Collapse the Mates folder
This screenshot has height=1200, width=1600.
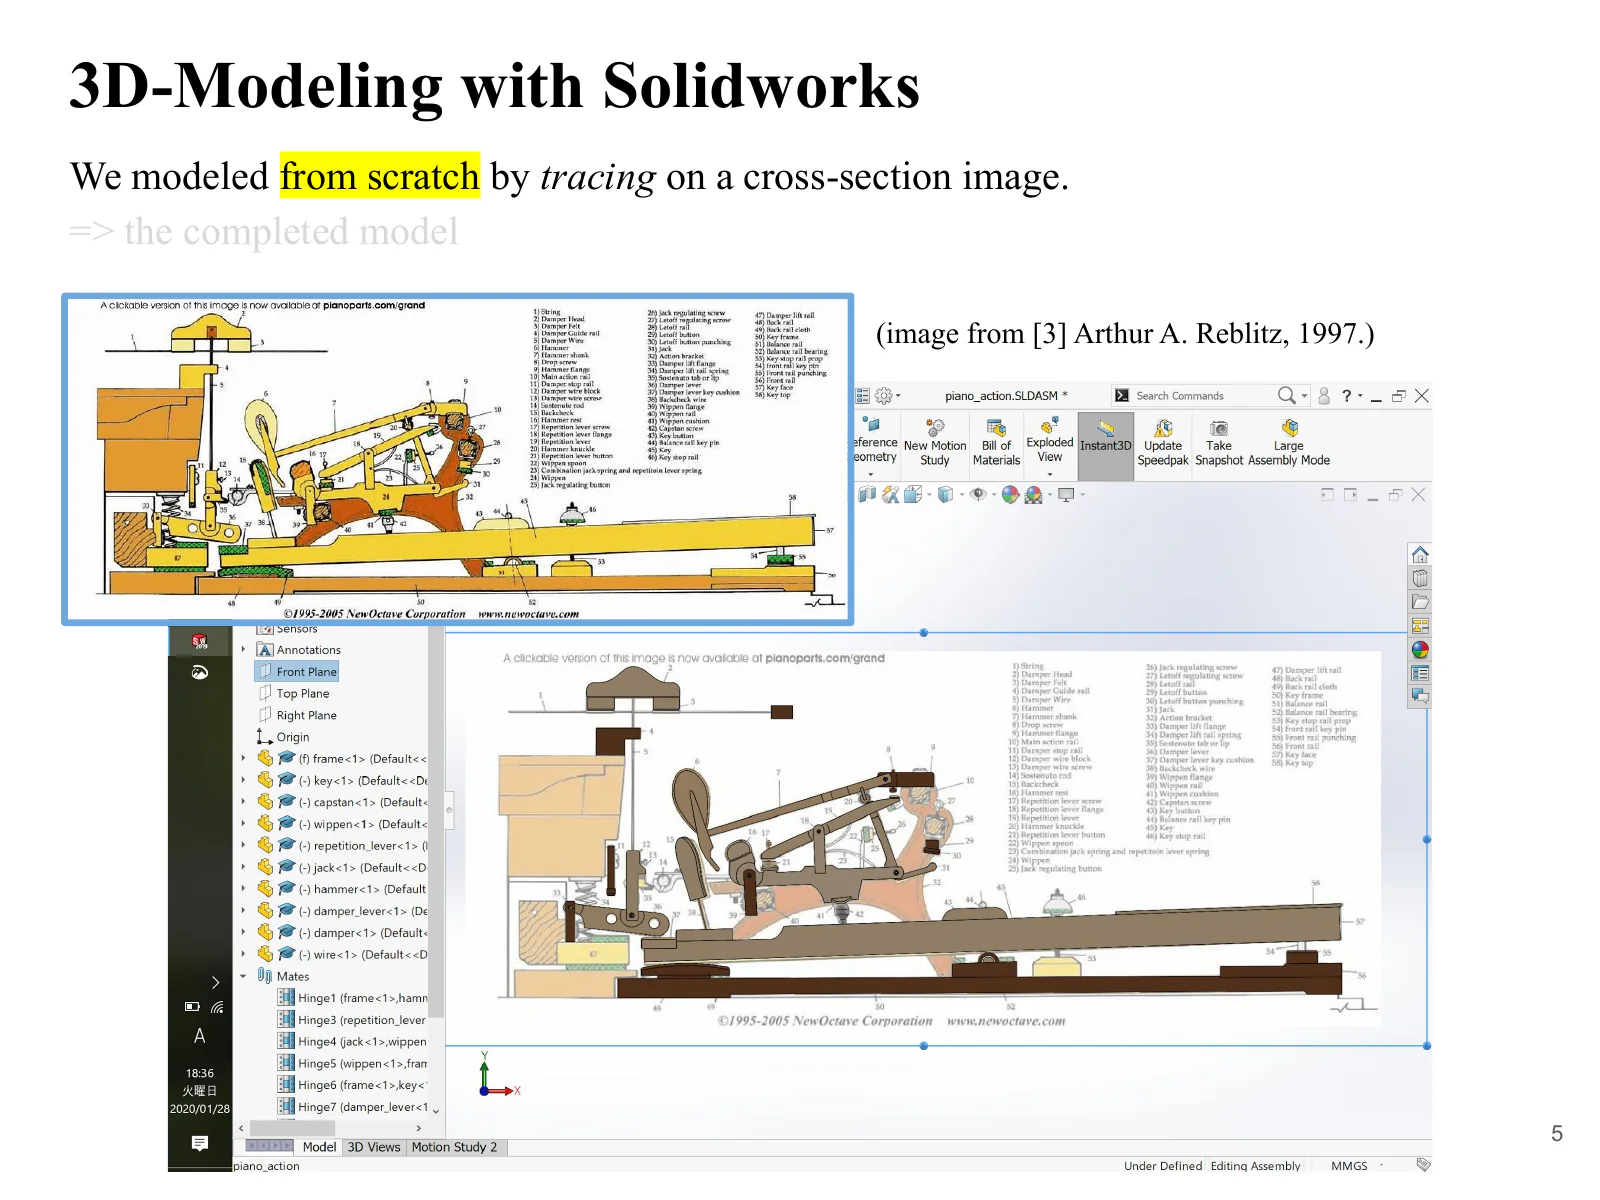[243, 976]
